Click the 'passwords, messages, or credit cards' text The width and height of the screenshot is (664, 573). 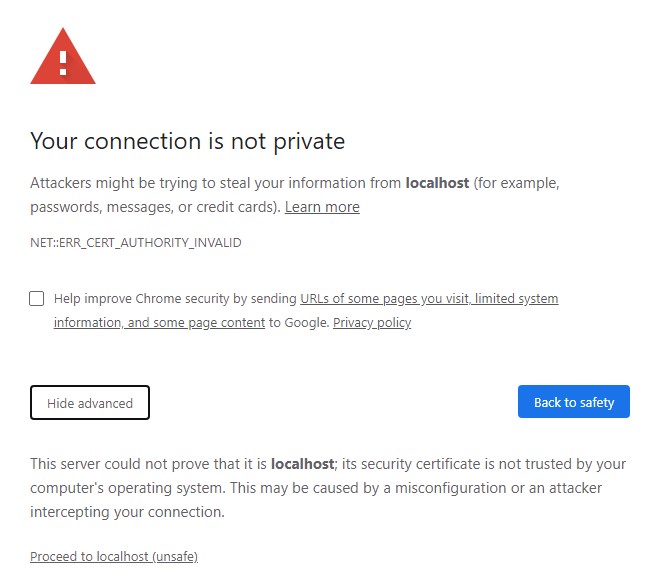150,207
